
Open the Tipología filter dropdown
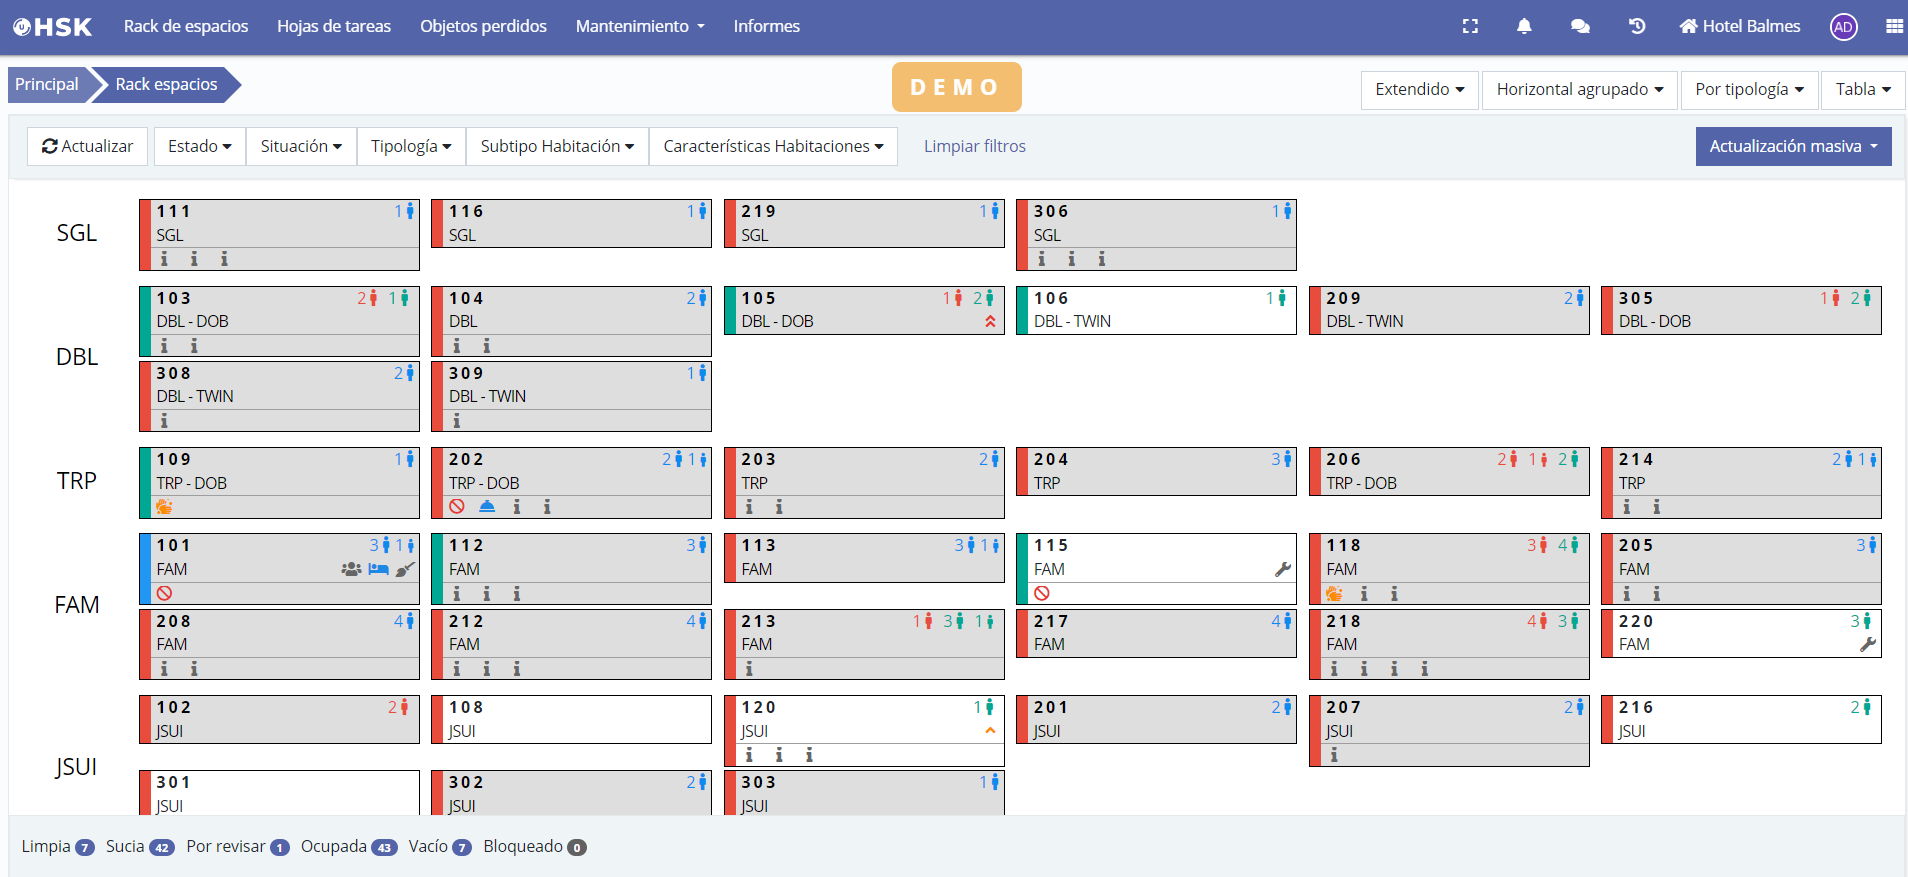tap(410, 146)
